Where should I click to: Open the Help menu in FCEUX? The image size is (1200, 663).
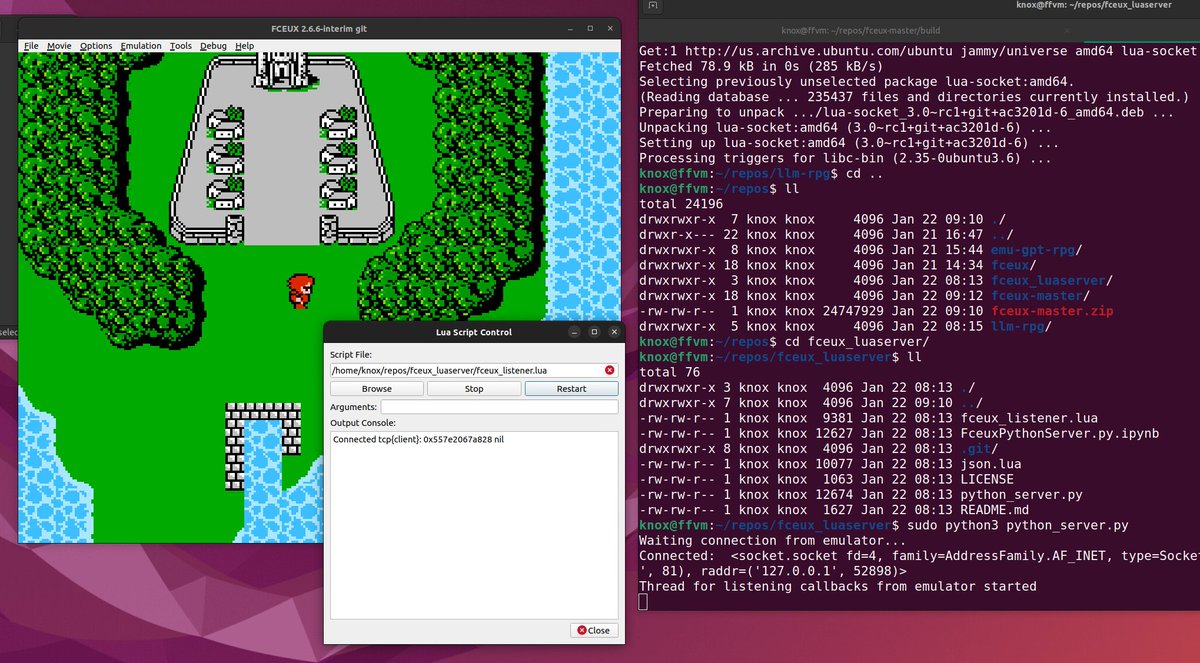[243, 45]
